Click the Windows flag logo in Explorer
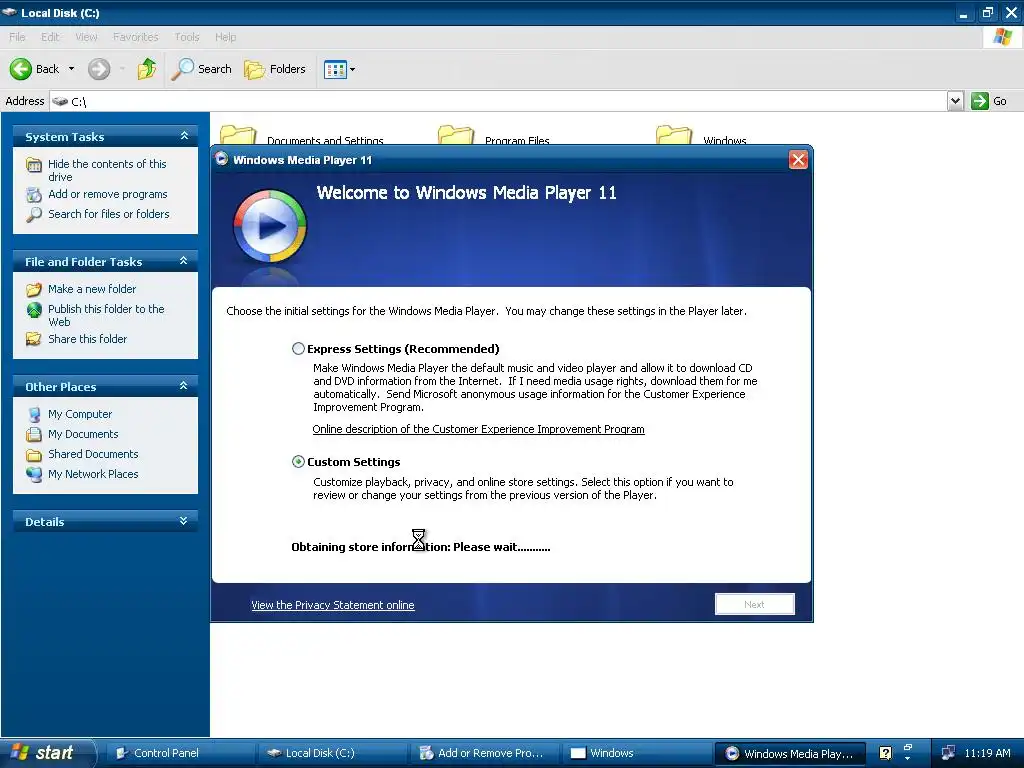The width and height of the screenshot is (1024, 768). click(1002, 37)
